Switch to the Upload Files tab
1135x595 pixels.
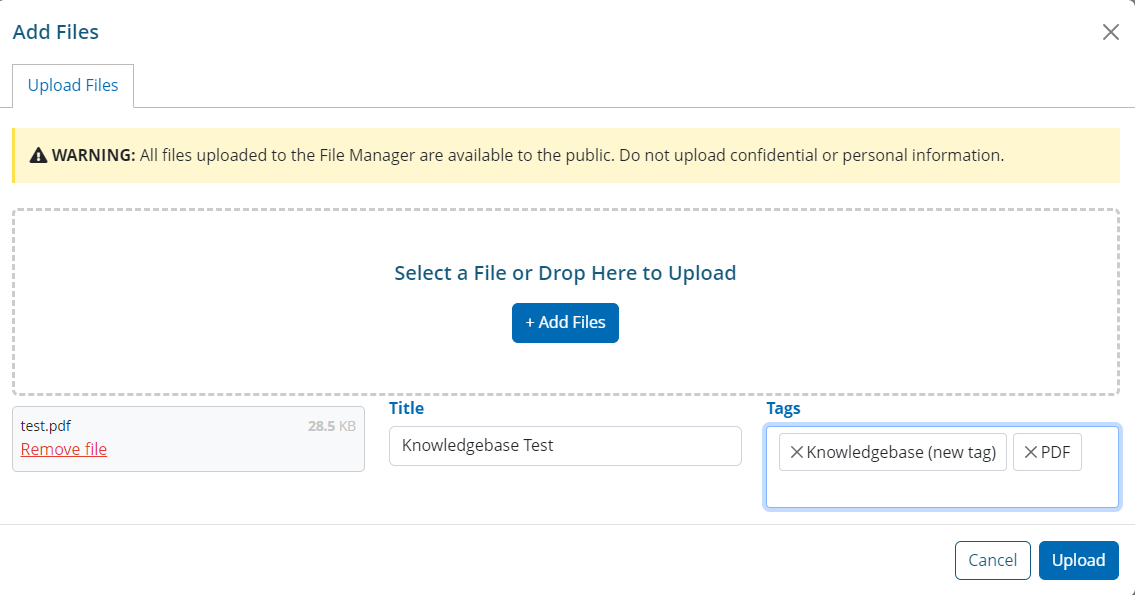click(73, 86)
